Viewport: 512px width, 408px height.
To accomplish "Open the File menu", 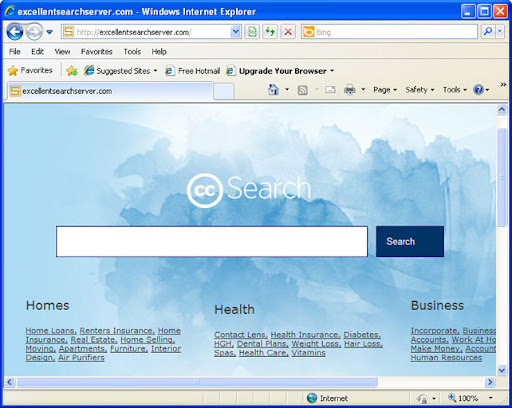I will 15,52.
